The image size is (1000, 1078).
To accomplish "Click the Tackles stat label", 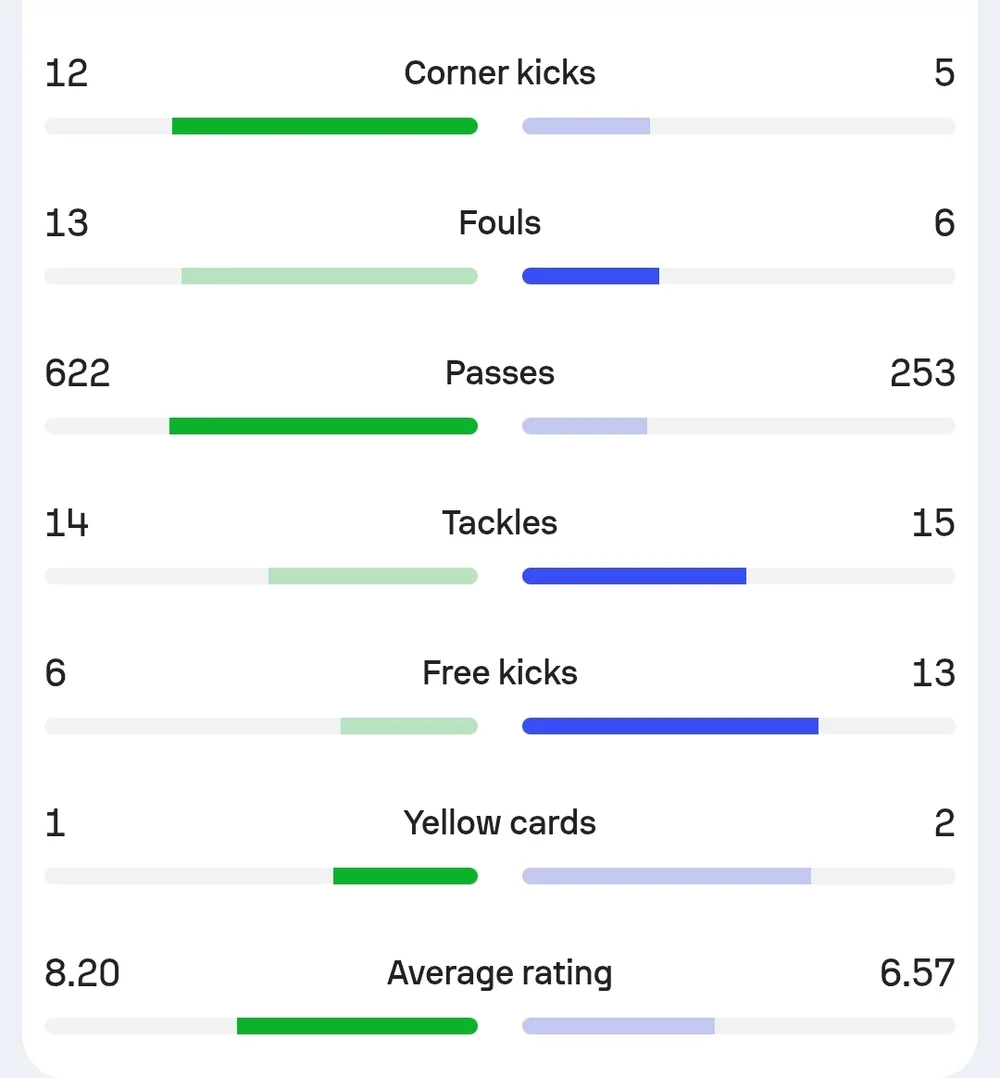I will pyautogui.click(x=500, y=522).
